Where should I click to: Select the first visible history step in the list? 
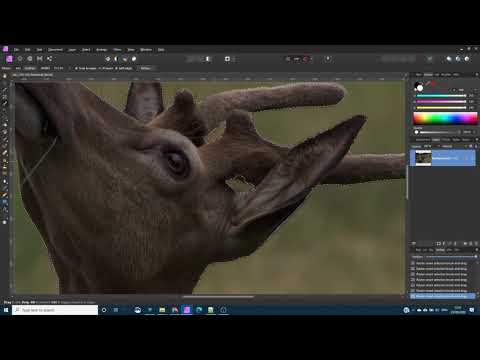[443, 263]
